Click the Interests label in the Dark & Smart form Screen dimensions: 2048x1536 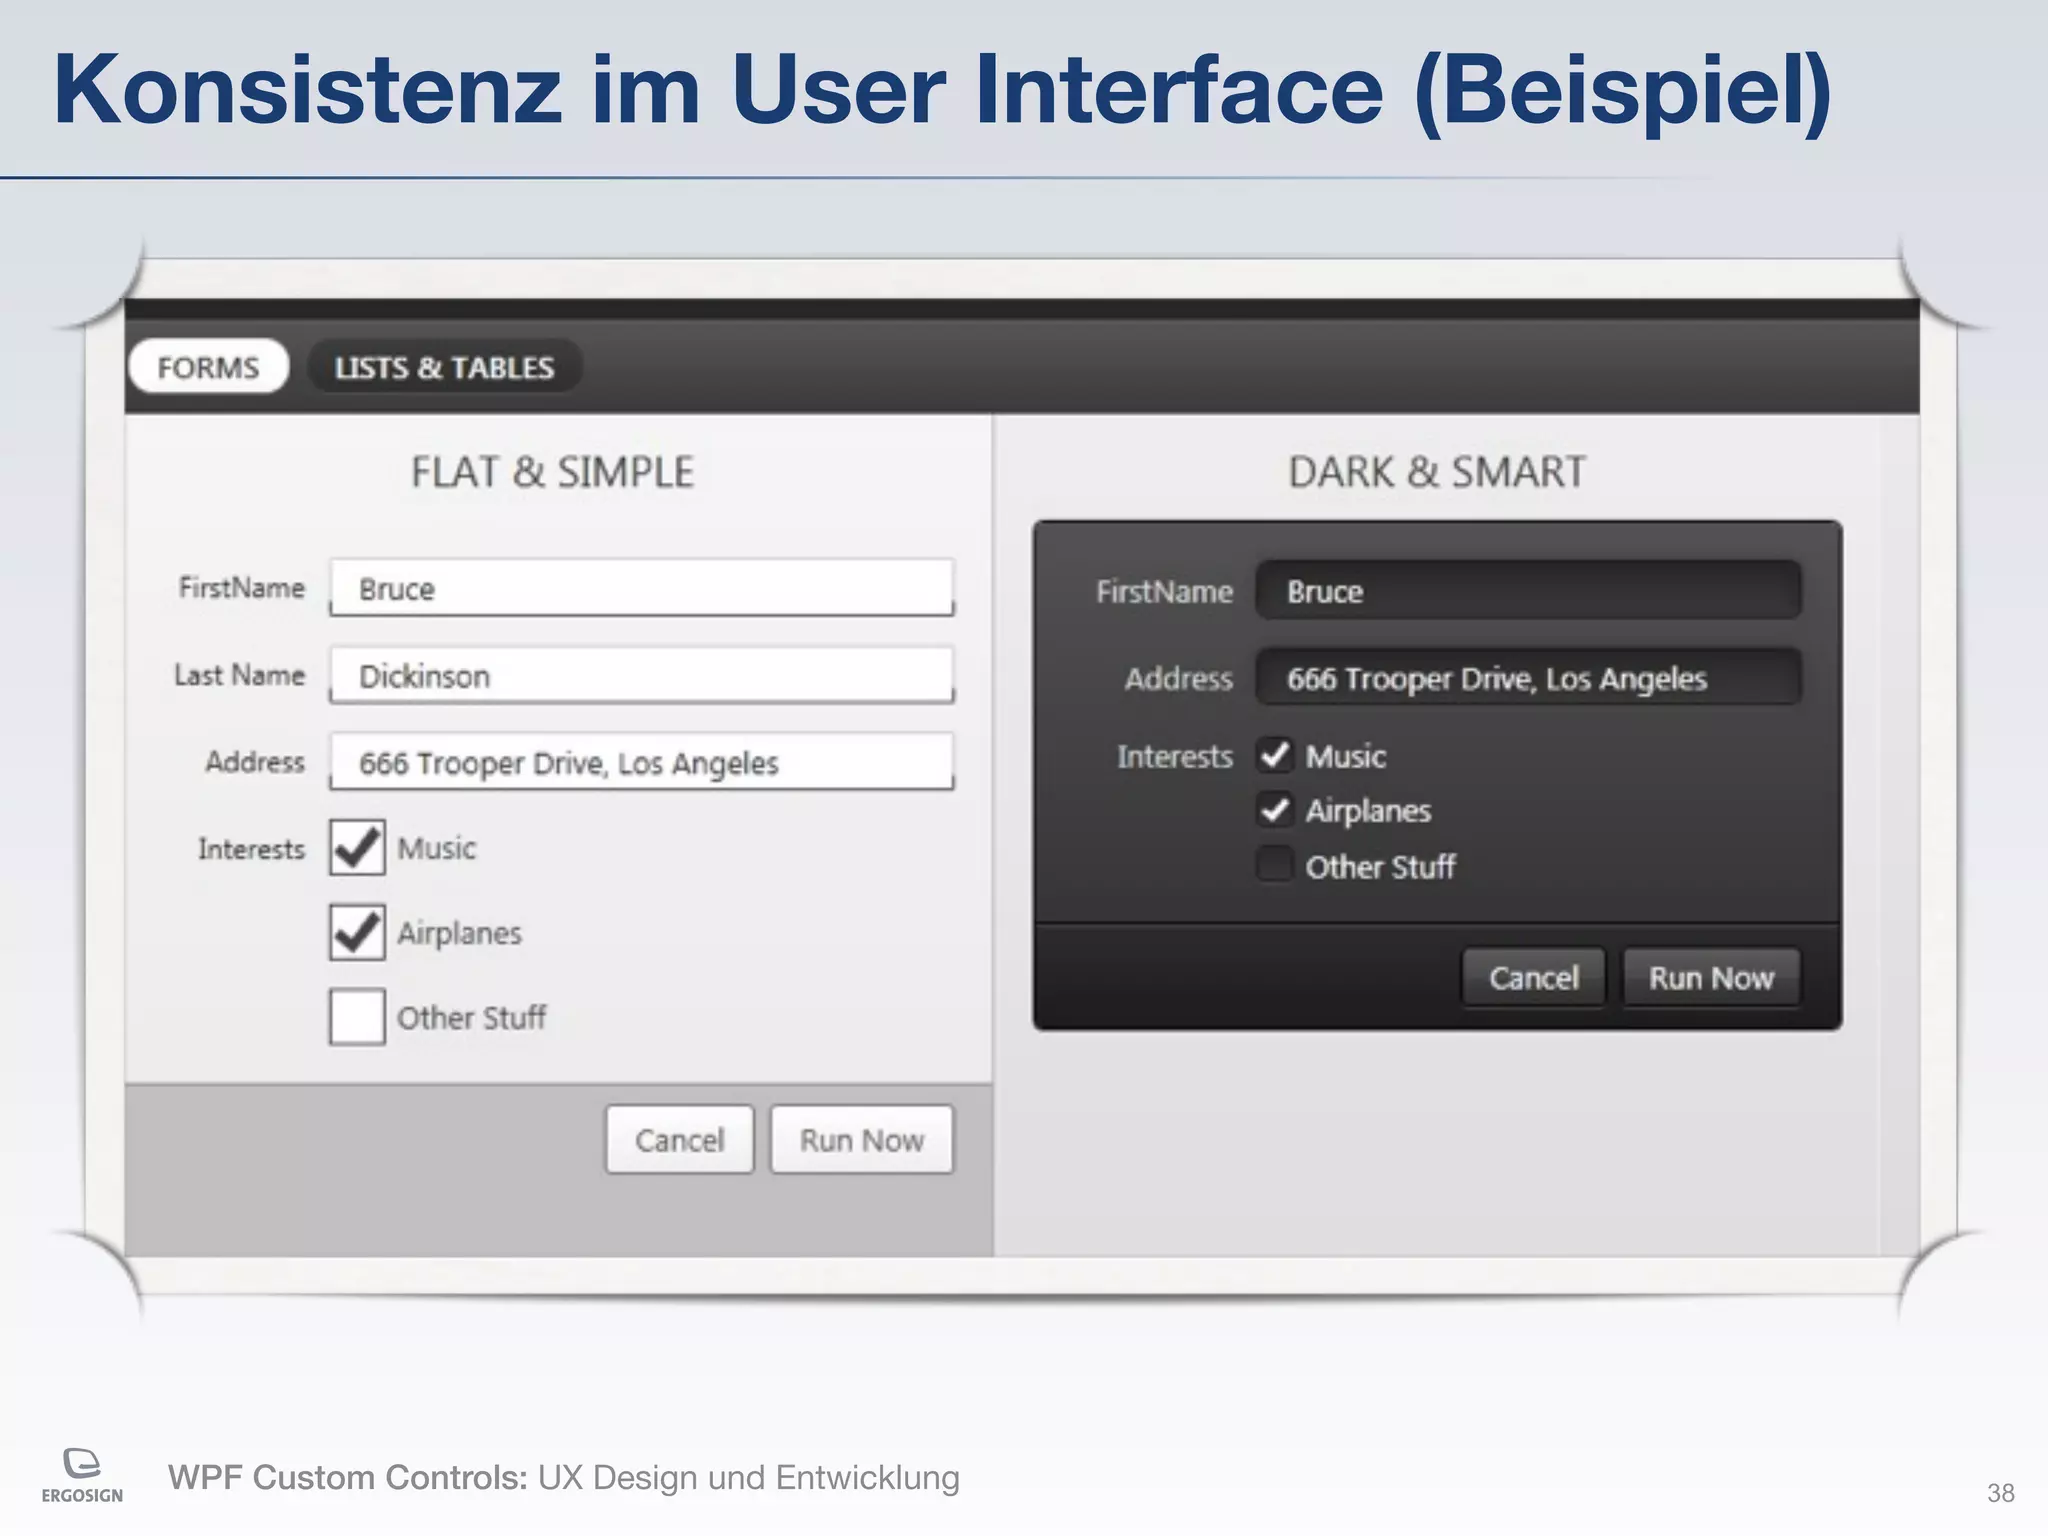tap(1175, 756)
